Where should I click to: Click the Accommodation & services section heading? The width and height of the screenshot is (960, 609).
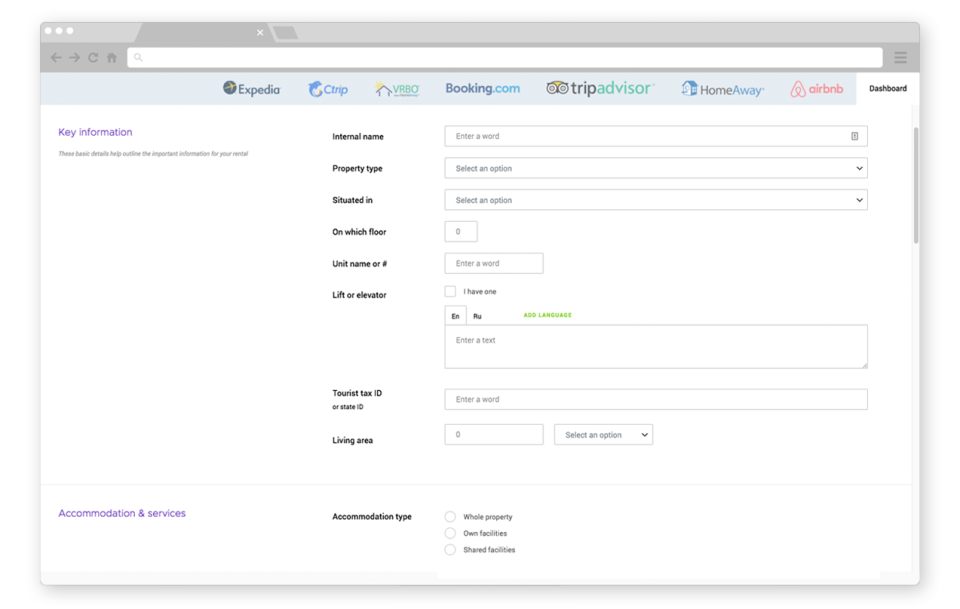click(122, 513)
